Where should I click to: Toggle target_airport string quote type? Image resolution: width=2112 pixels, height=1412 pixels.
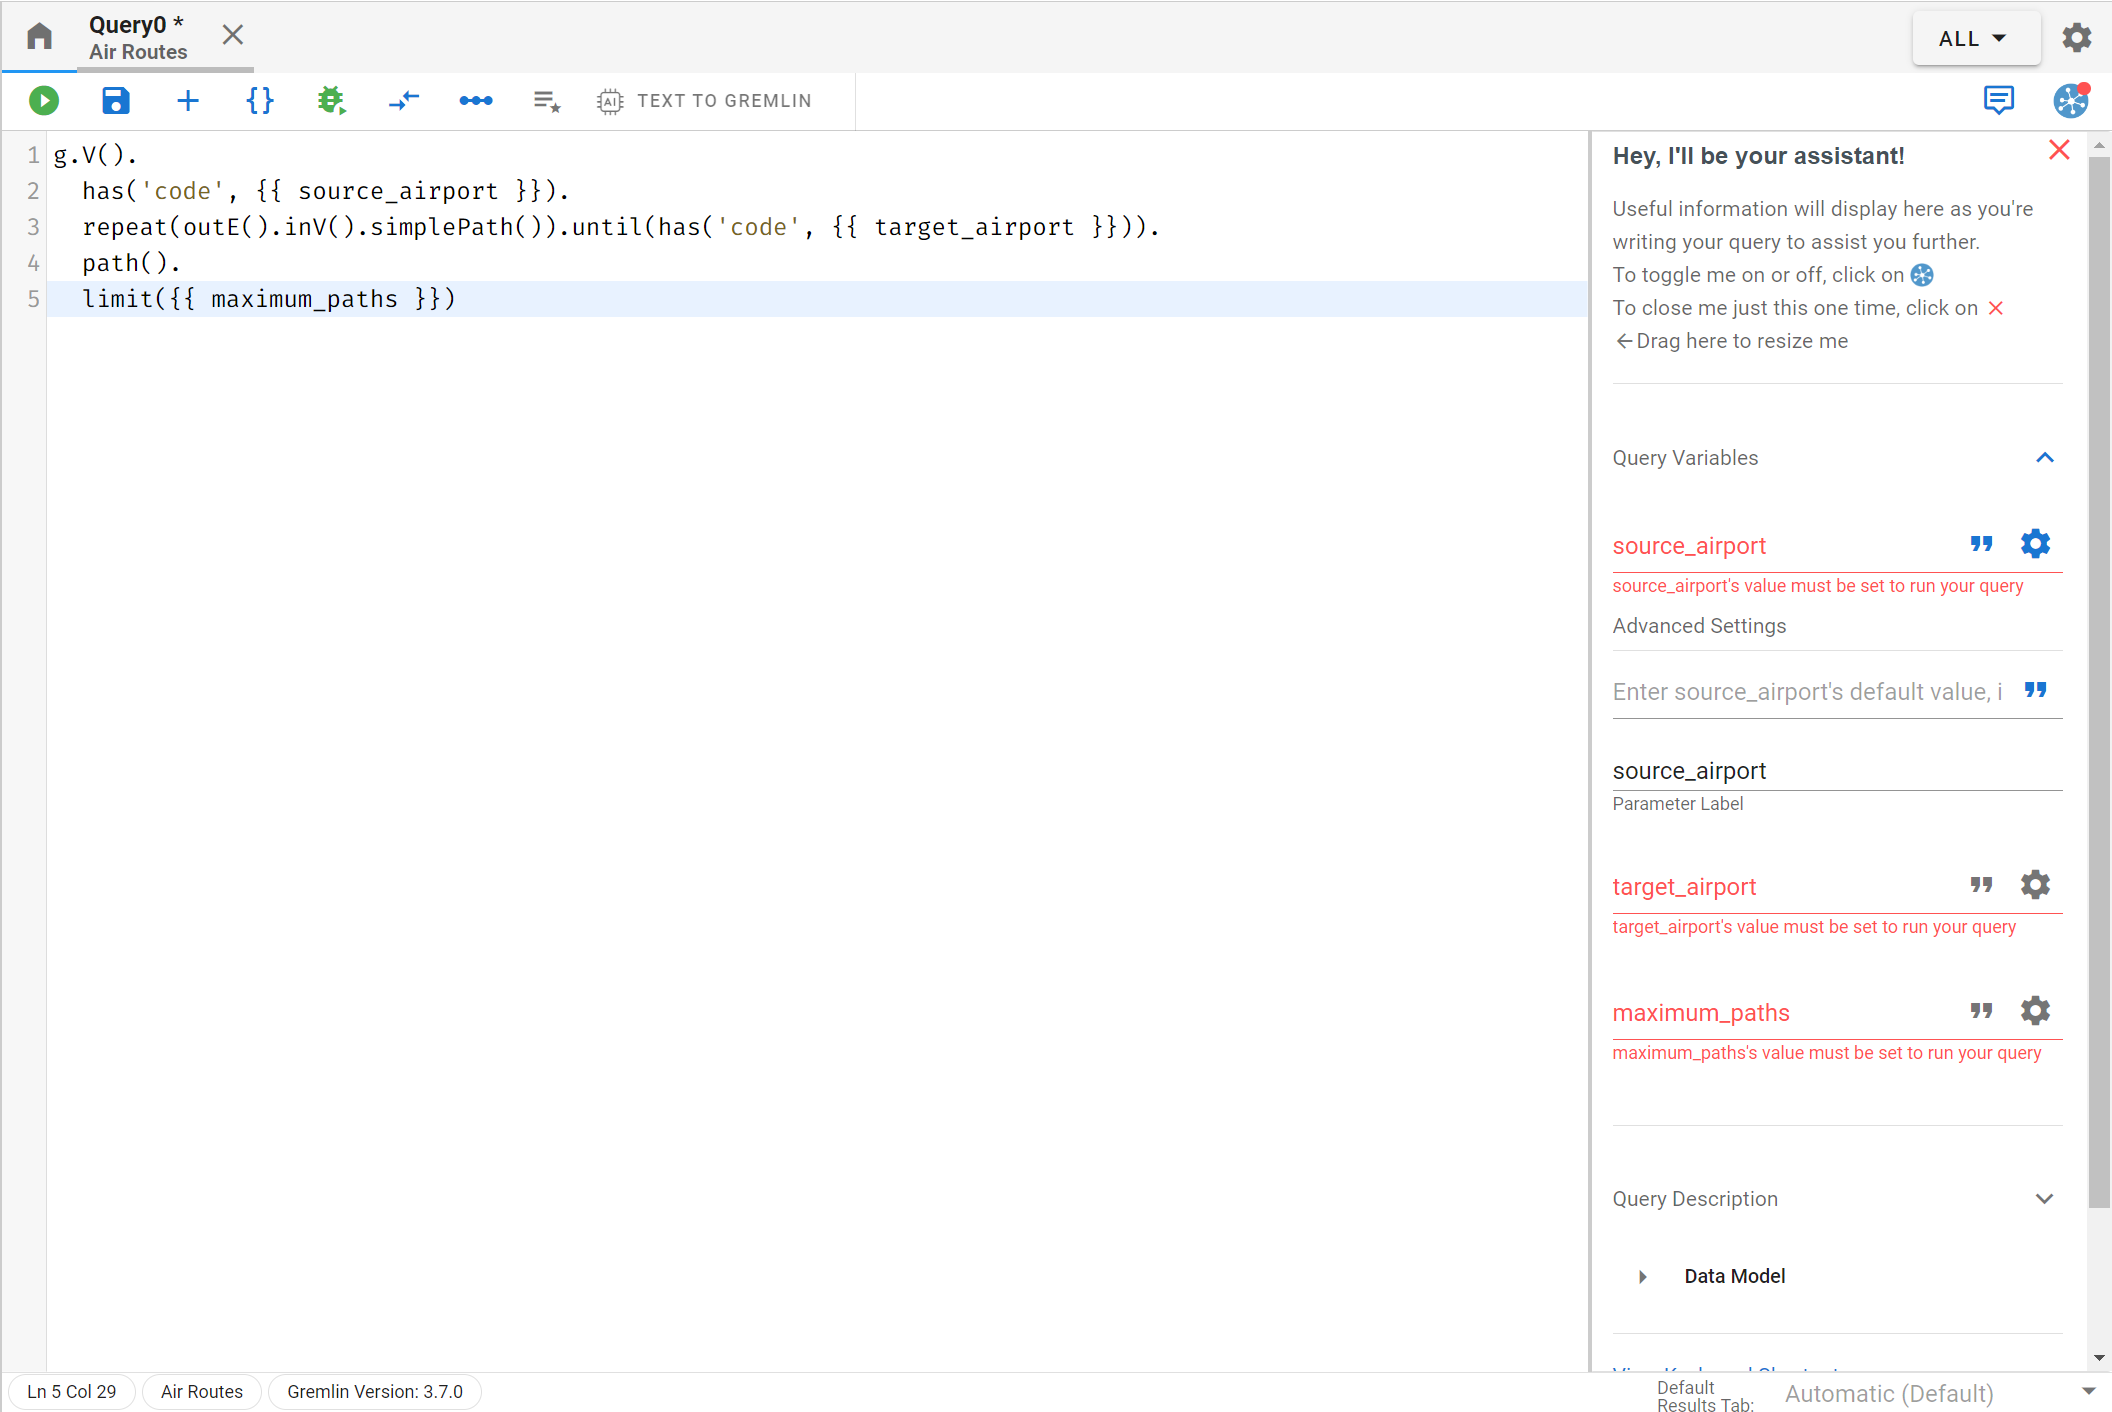point(1983,886)
